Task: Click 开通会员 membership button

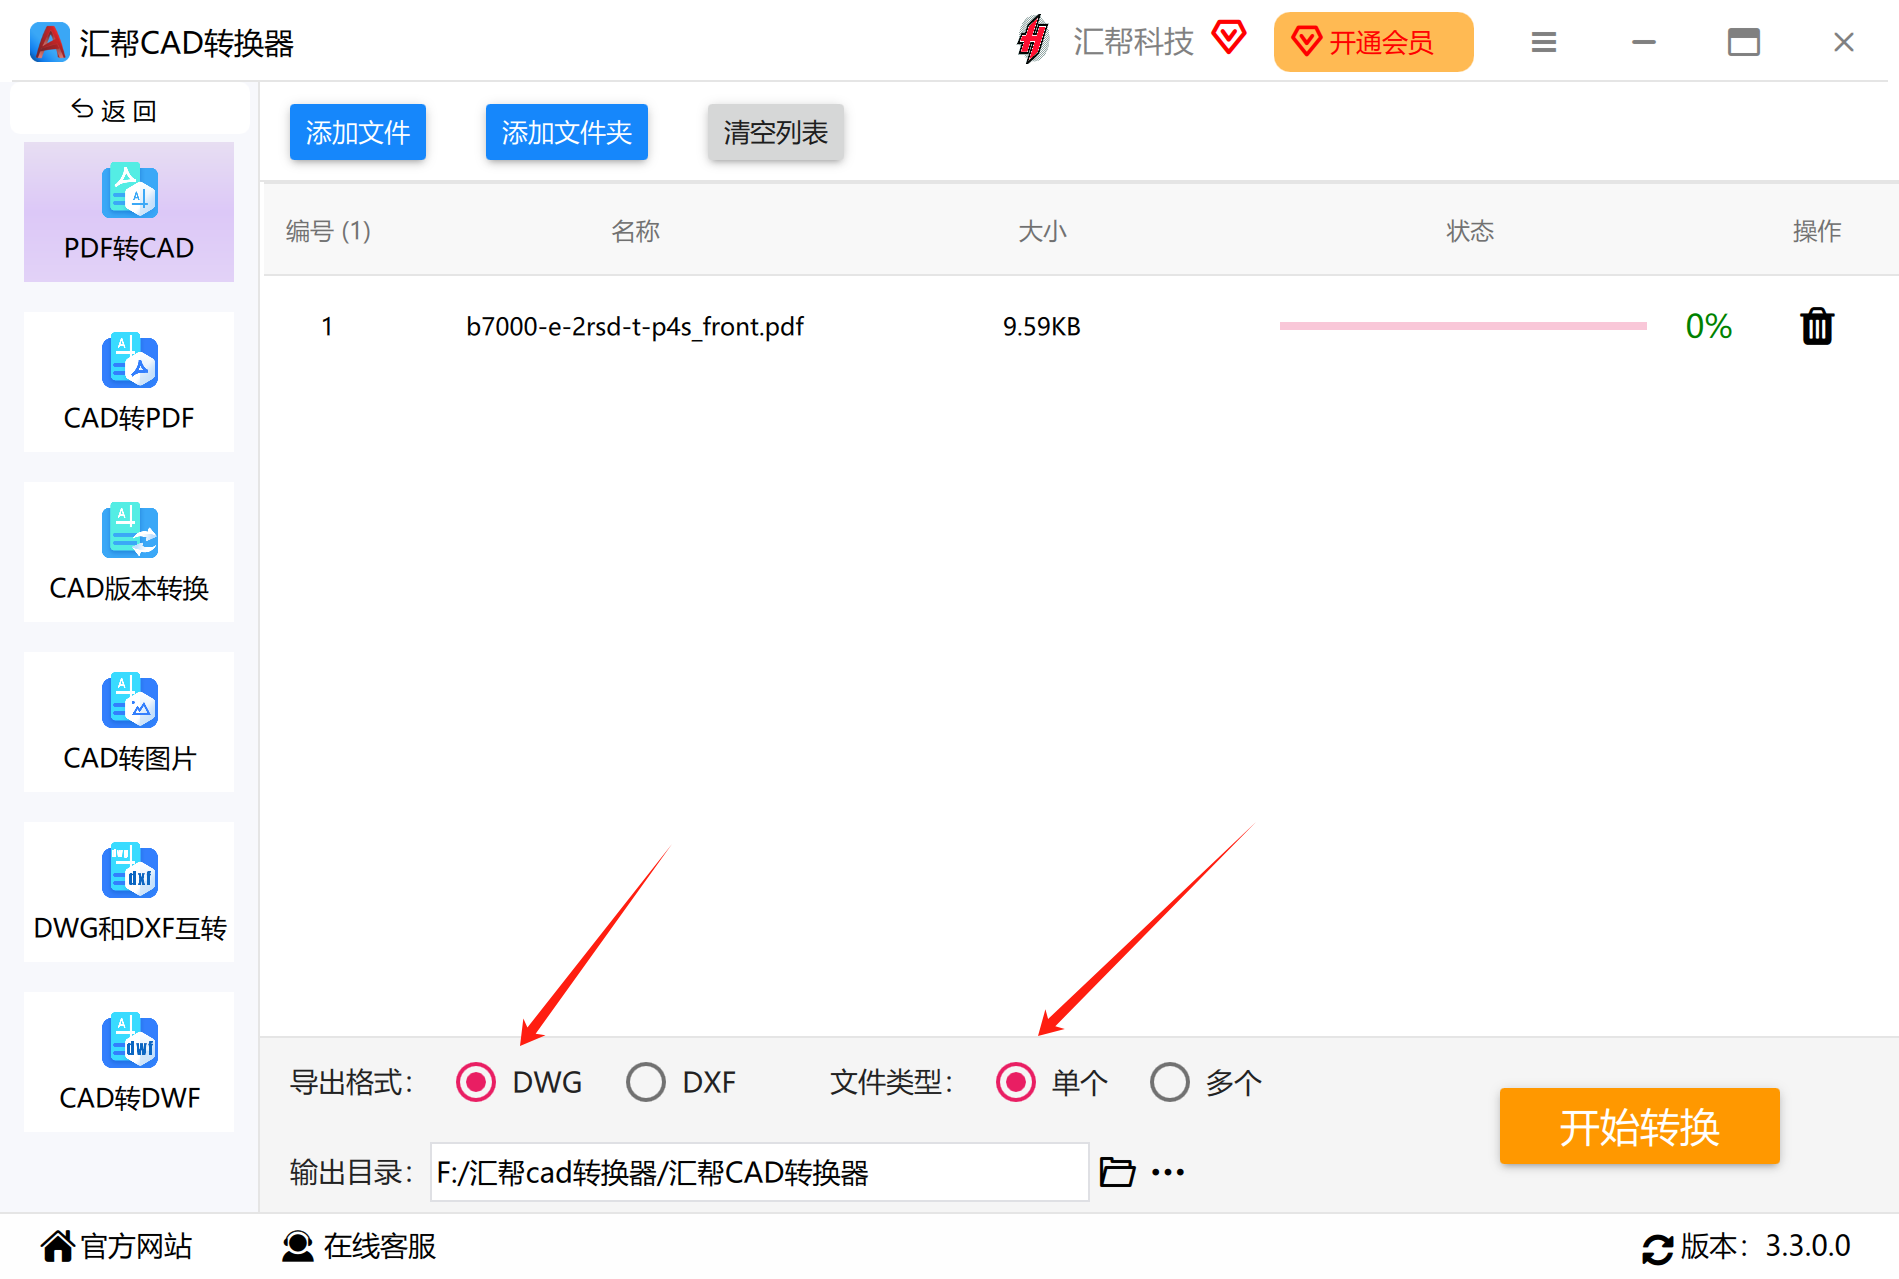Action: point(1373,42)
